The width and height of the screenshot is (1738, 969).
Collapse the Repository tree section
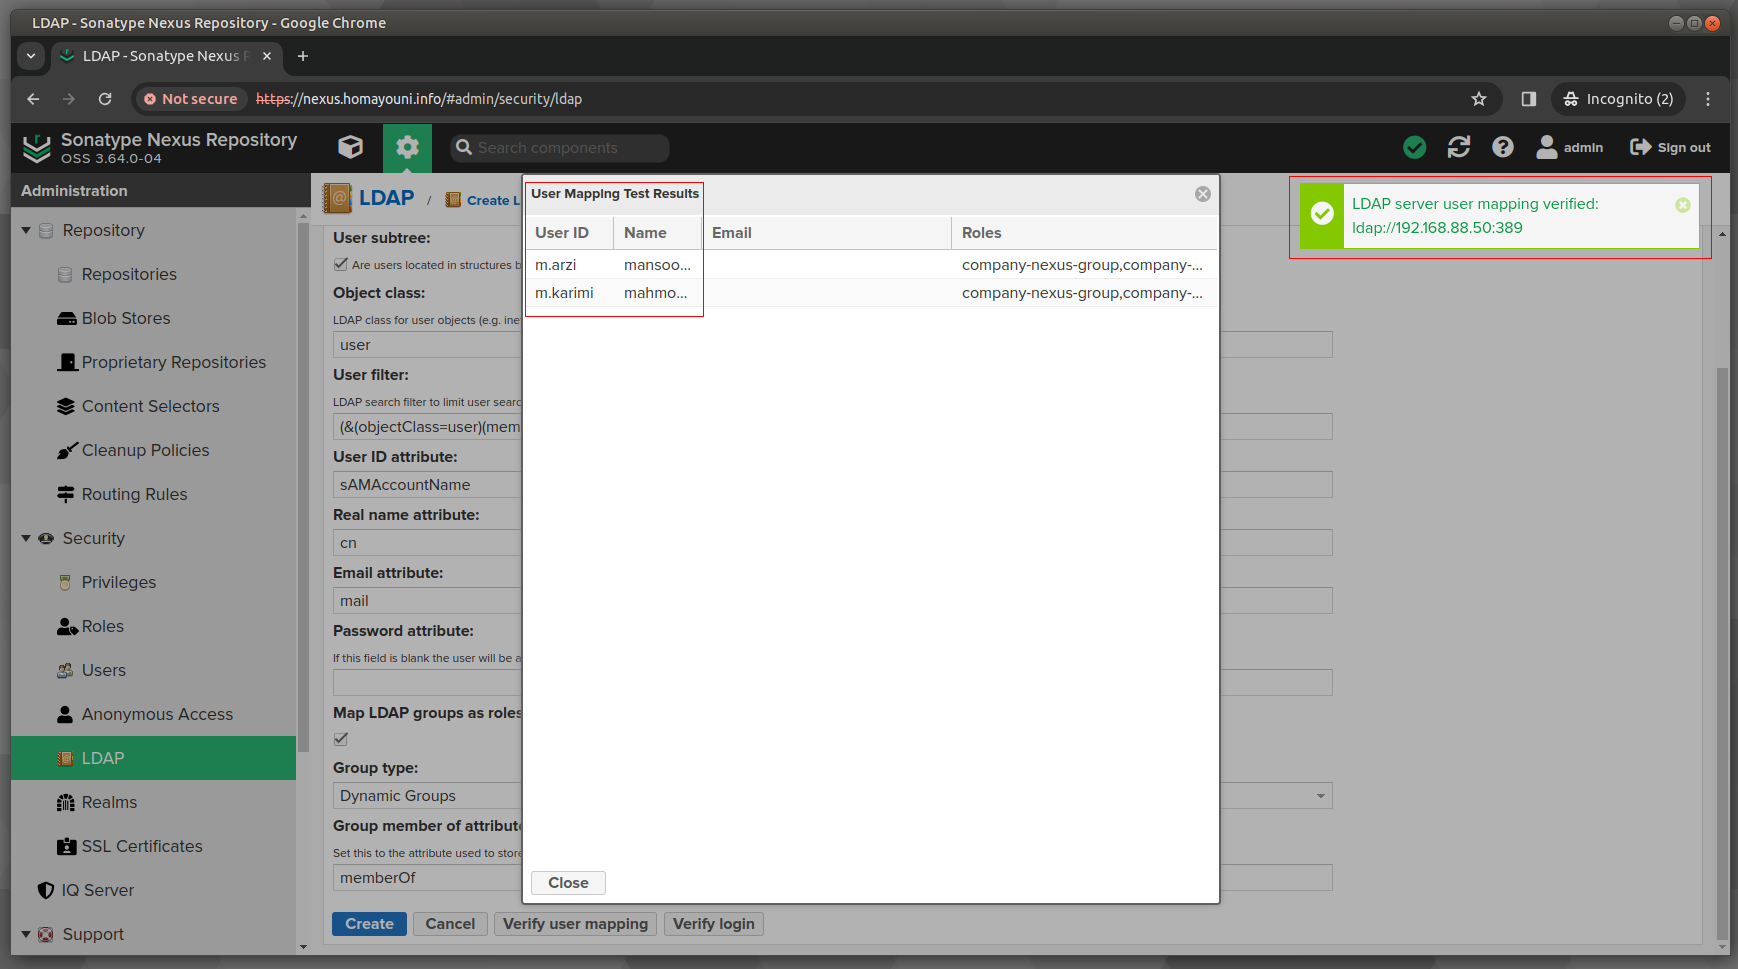[26, 231]
